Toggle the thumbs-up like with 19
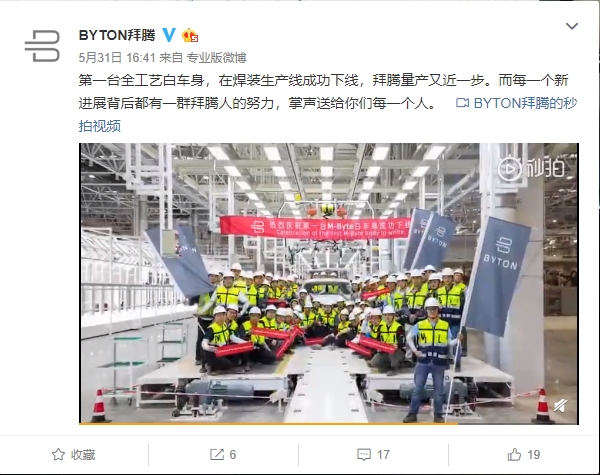Screen dimensions: 600x475 point(514,454)
